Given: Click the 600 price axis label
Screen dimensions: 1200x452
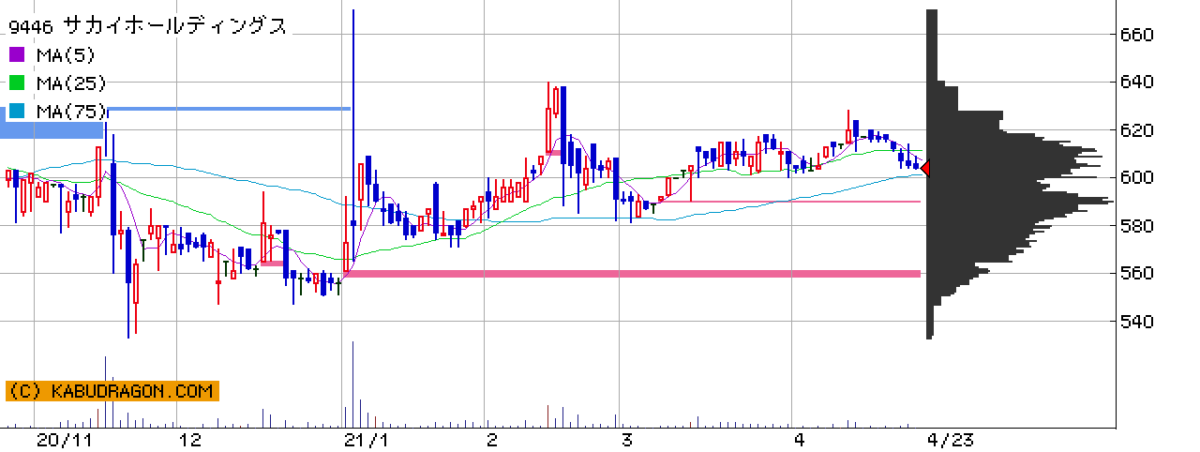Looking at the screenshot, I should (1139, 178).
